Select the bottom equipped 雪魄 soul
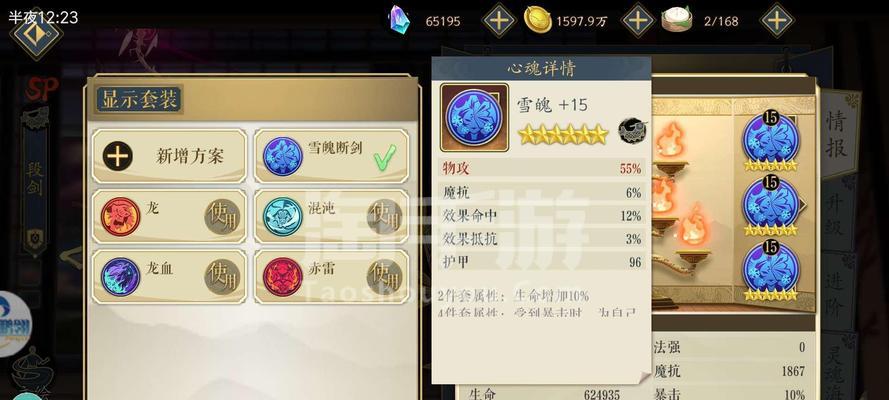Image resolution: width=889 pixels, height=400 pixels. tap(771, 271)
